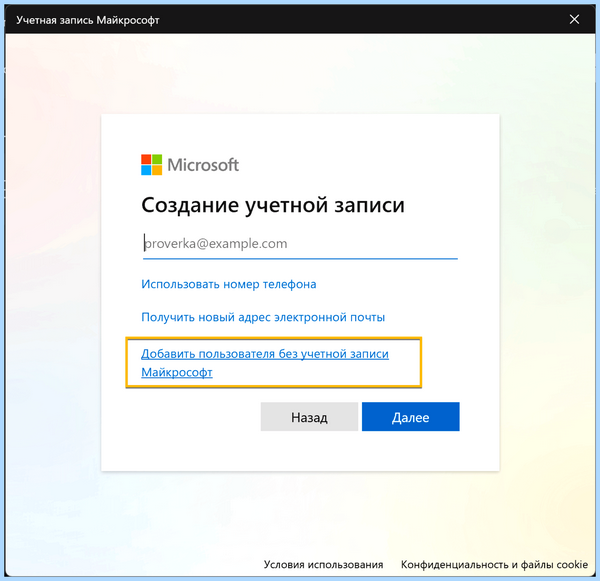Click the Далее button
This screenshot has width=600, height=581.
(411, 417)
